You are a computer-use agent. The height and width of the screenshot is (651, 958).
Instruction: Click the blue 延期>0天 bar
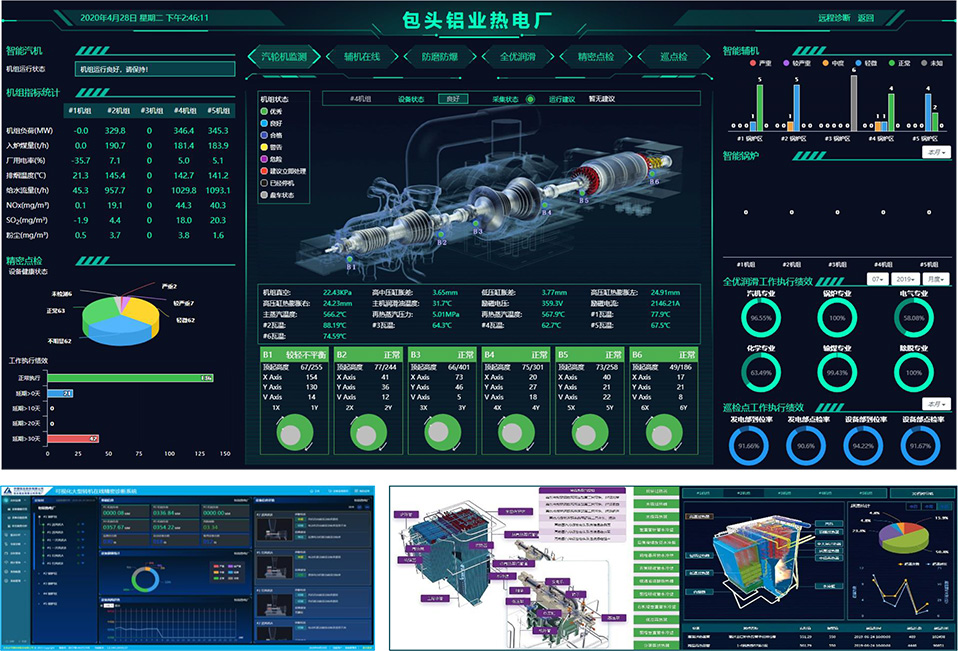pyautogui.click(x=60, y=393)
